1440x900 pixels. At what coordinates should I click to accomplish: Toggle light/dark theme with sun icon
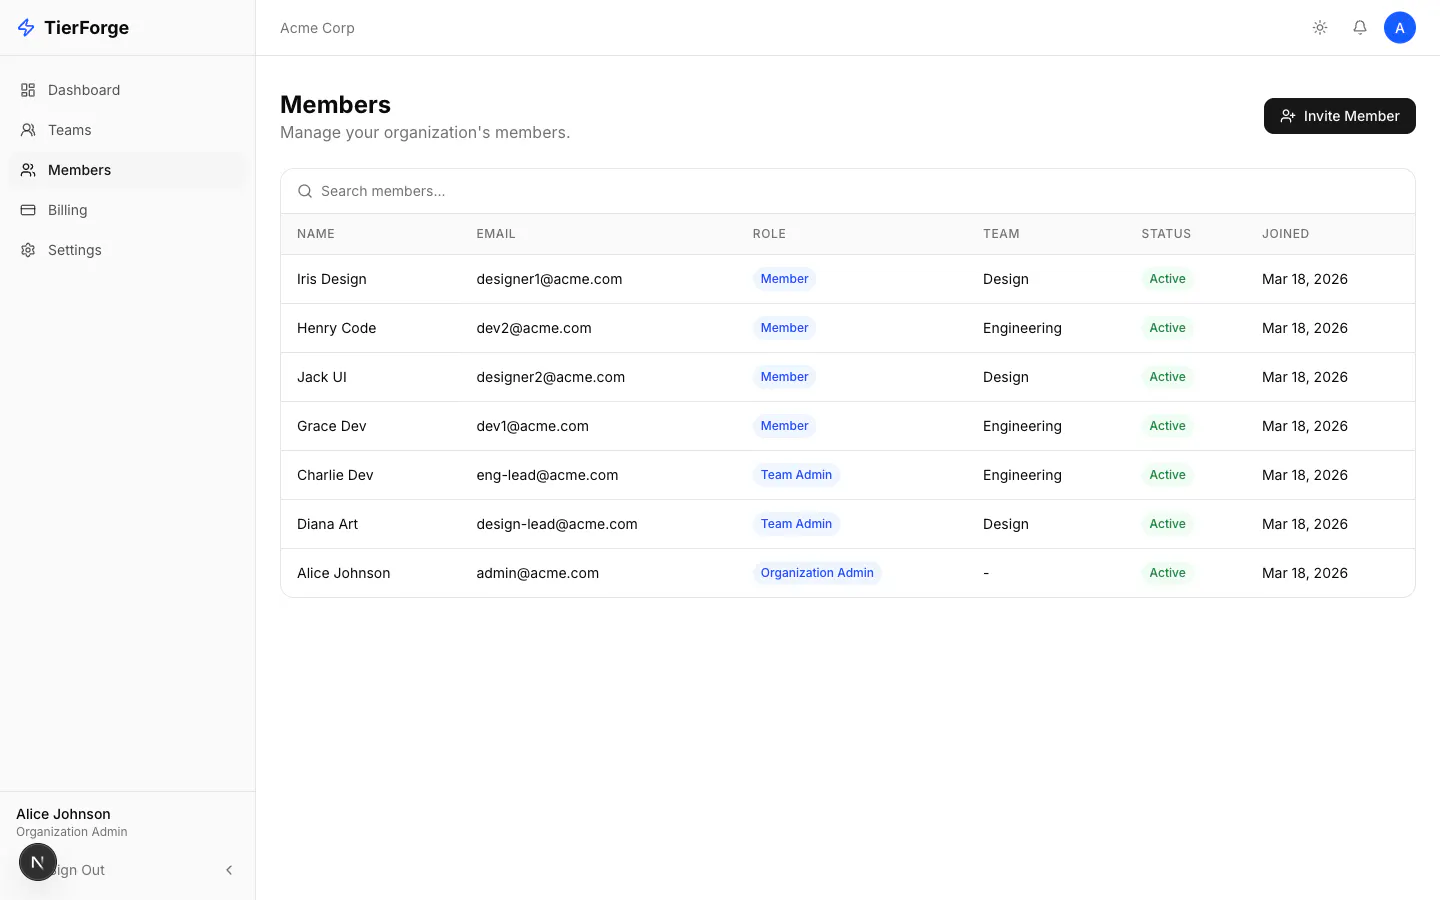coord(1320,28)
